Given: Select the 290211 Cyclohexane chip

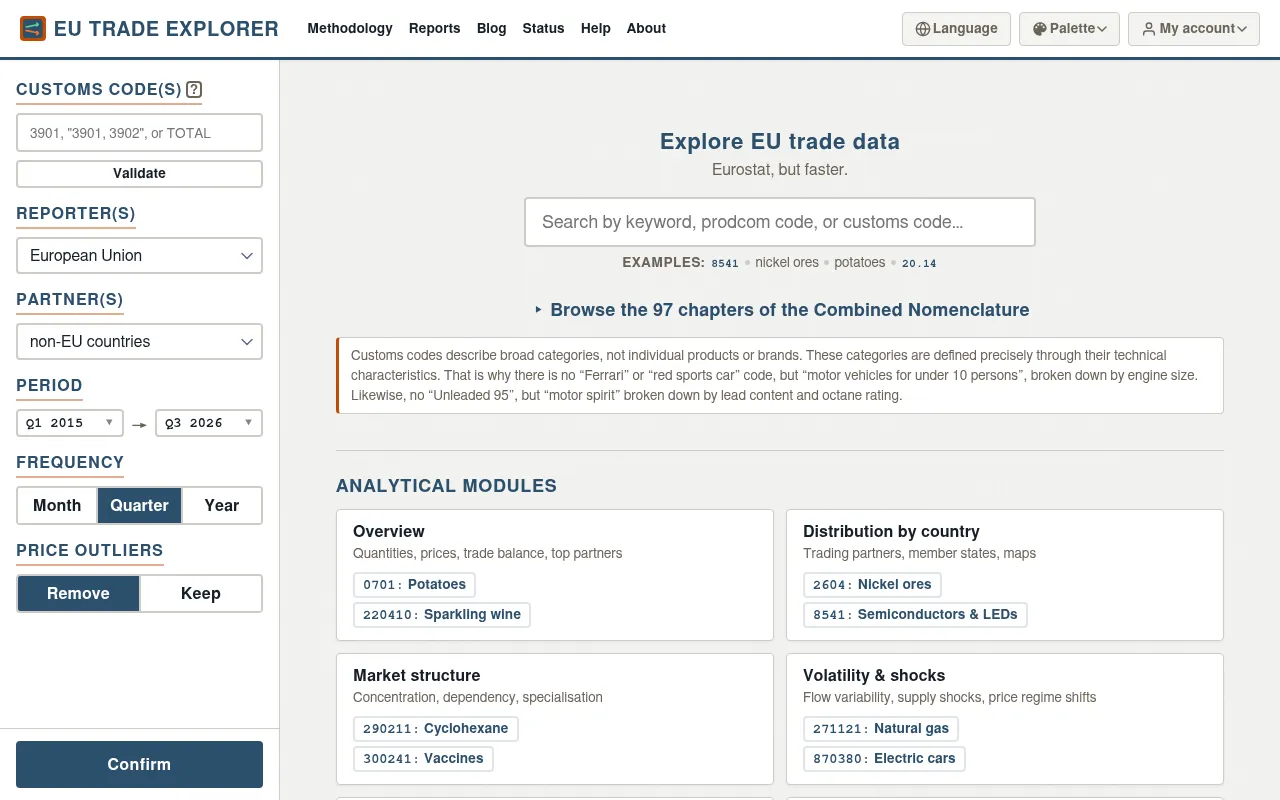Looking at the screenshot, I should (436, 729).
